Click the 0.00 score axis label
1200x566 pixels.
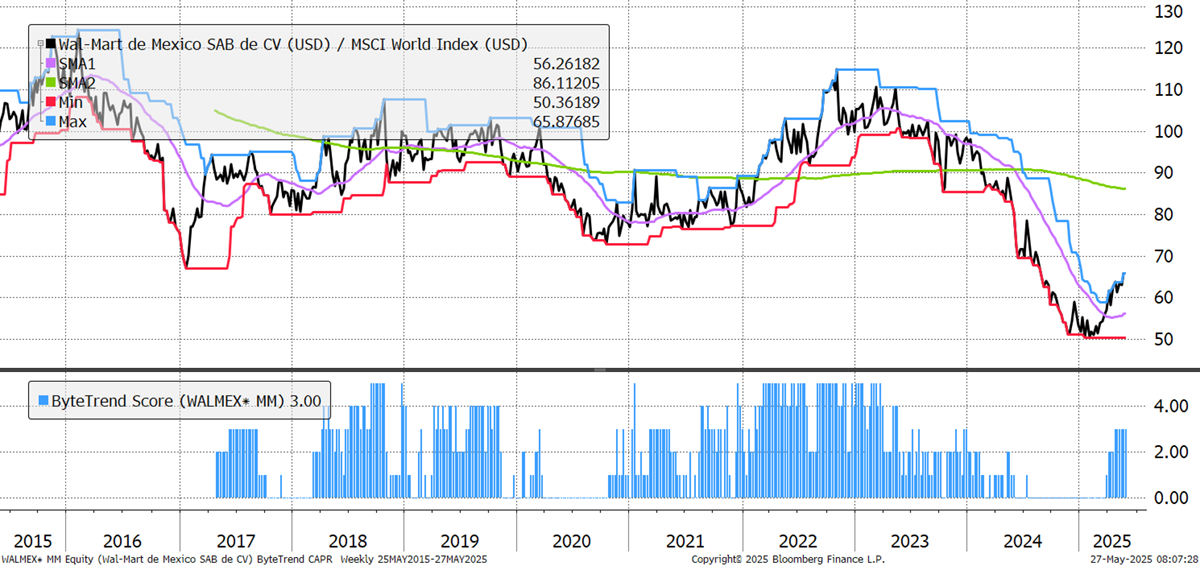(x=1172, y=497)
